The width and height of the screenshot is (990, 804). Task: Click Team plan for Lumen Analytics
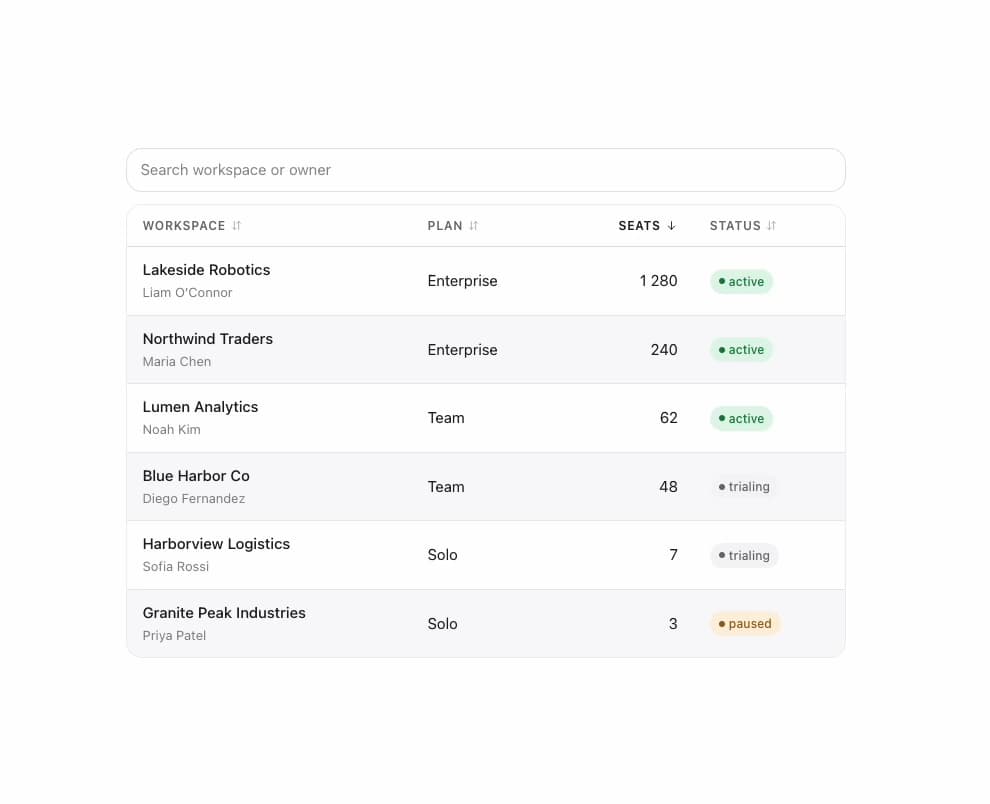[446, 417]
